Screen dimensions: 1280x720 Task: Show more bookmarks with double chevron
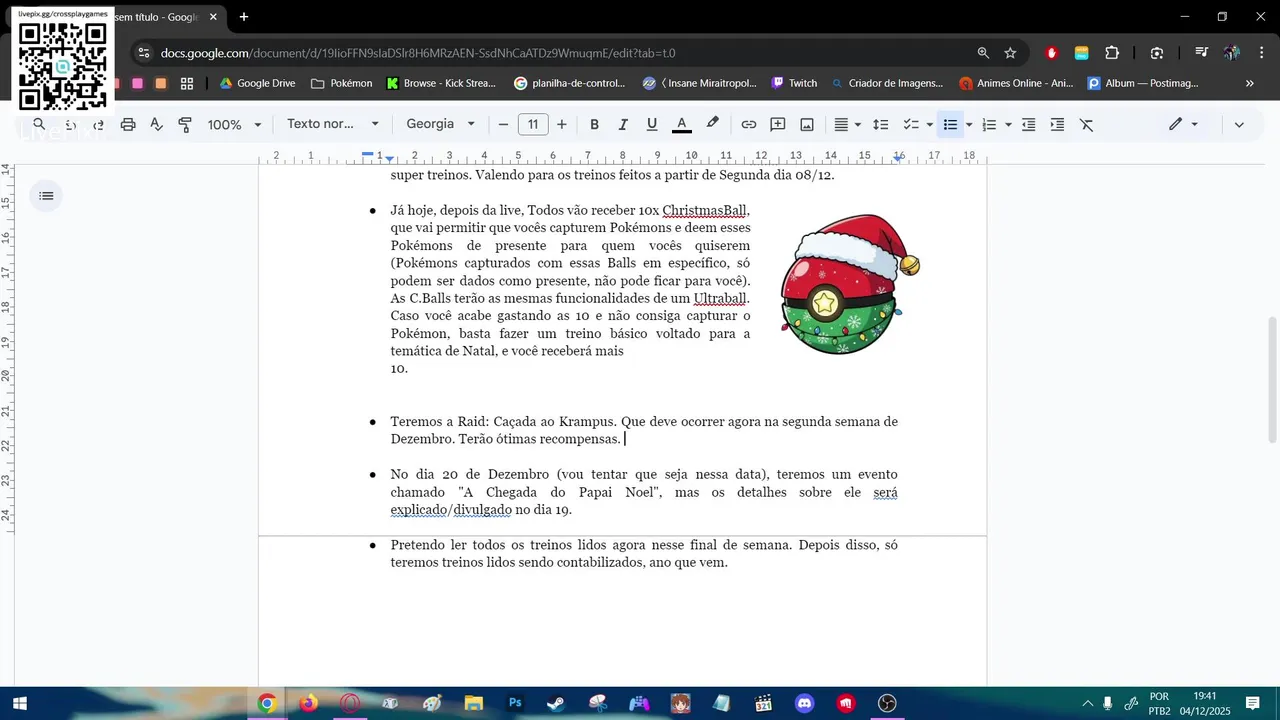point(1249,83)
